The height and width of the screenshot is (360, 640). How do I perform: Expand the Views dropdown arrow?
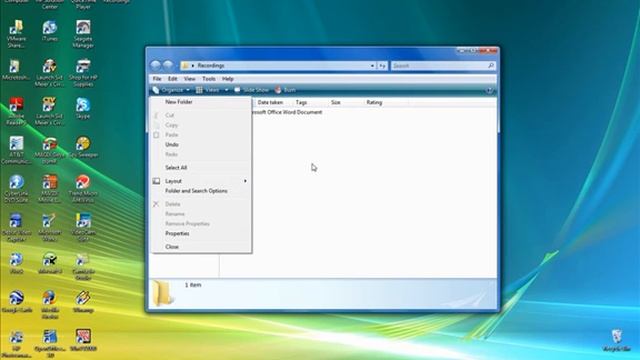227,90
